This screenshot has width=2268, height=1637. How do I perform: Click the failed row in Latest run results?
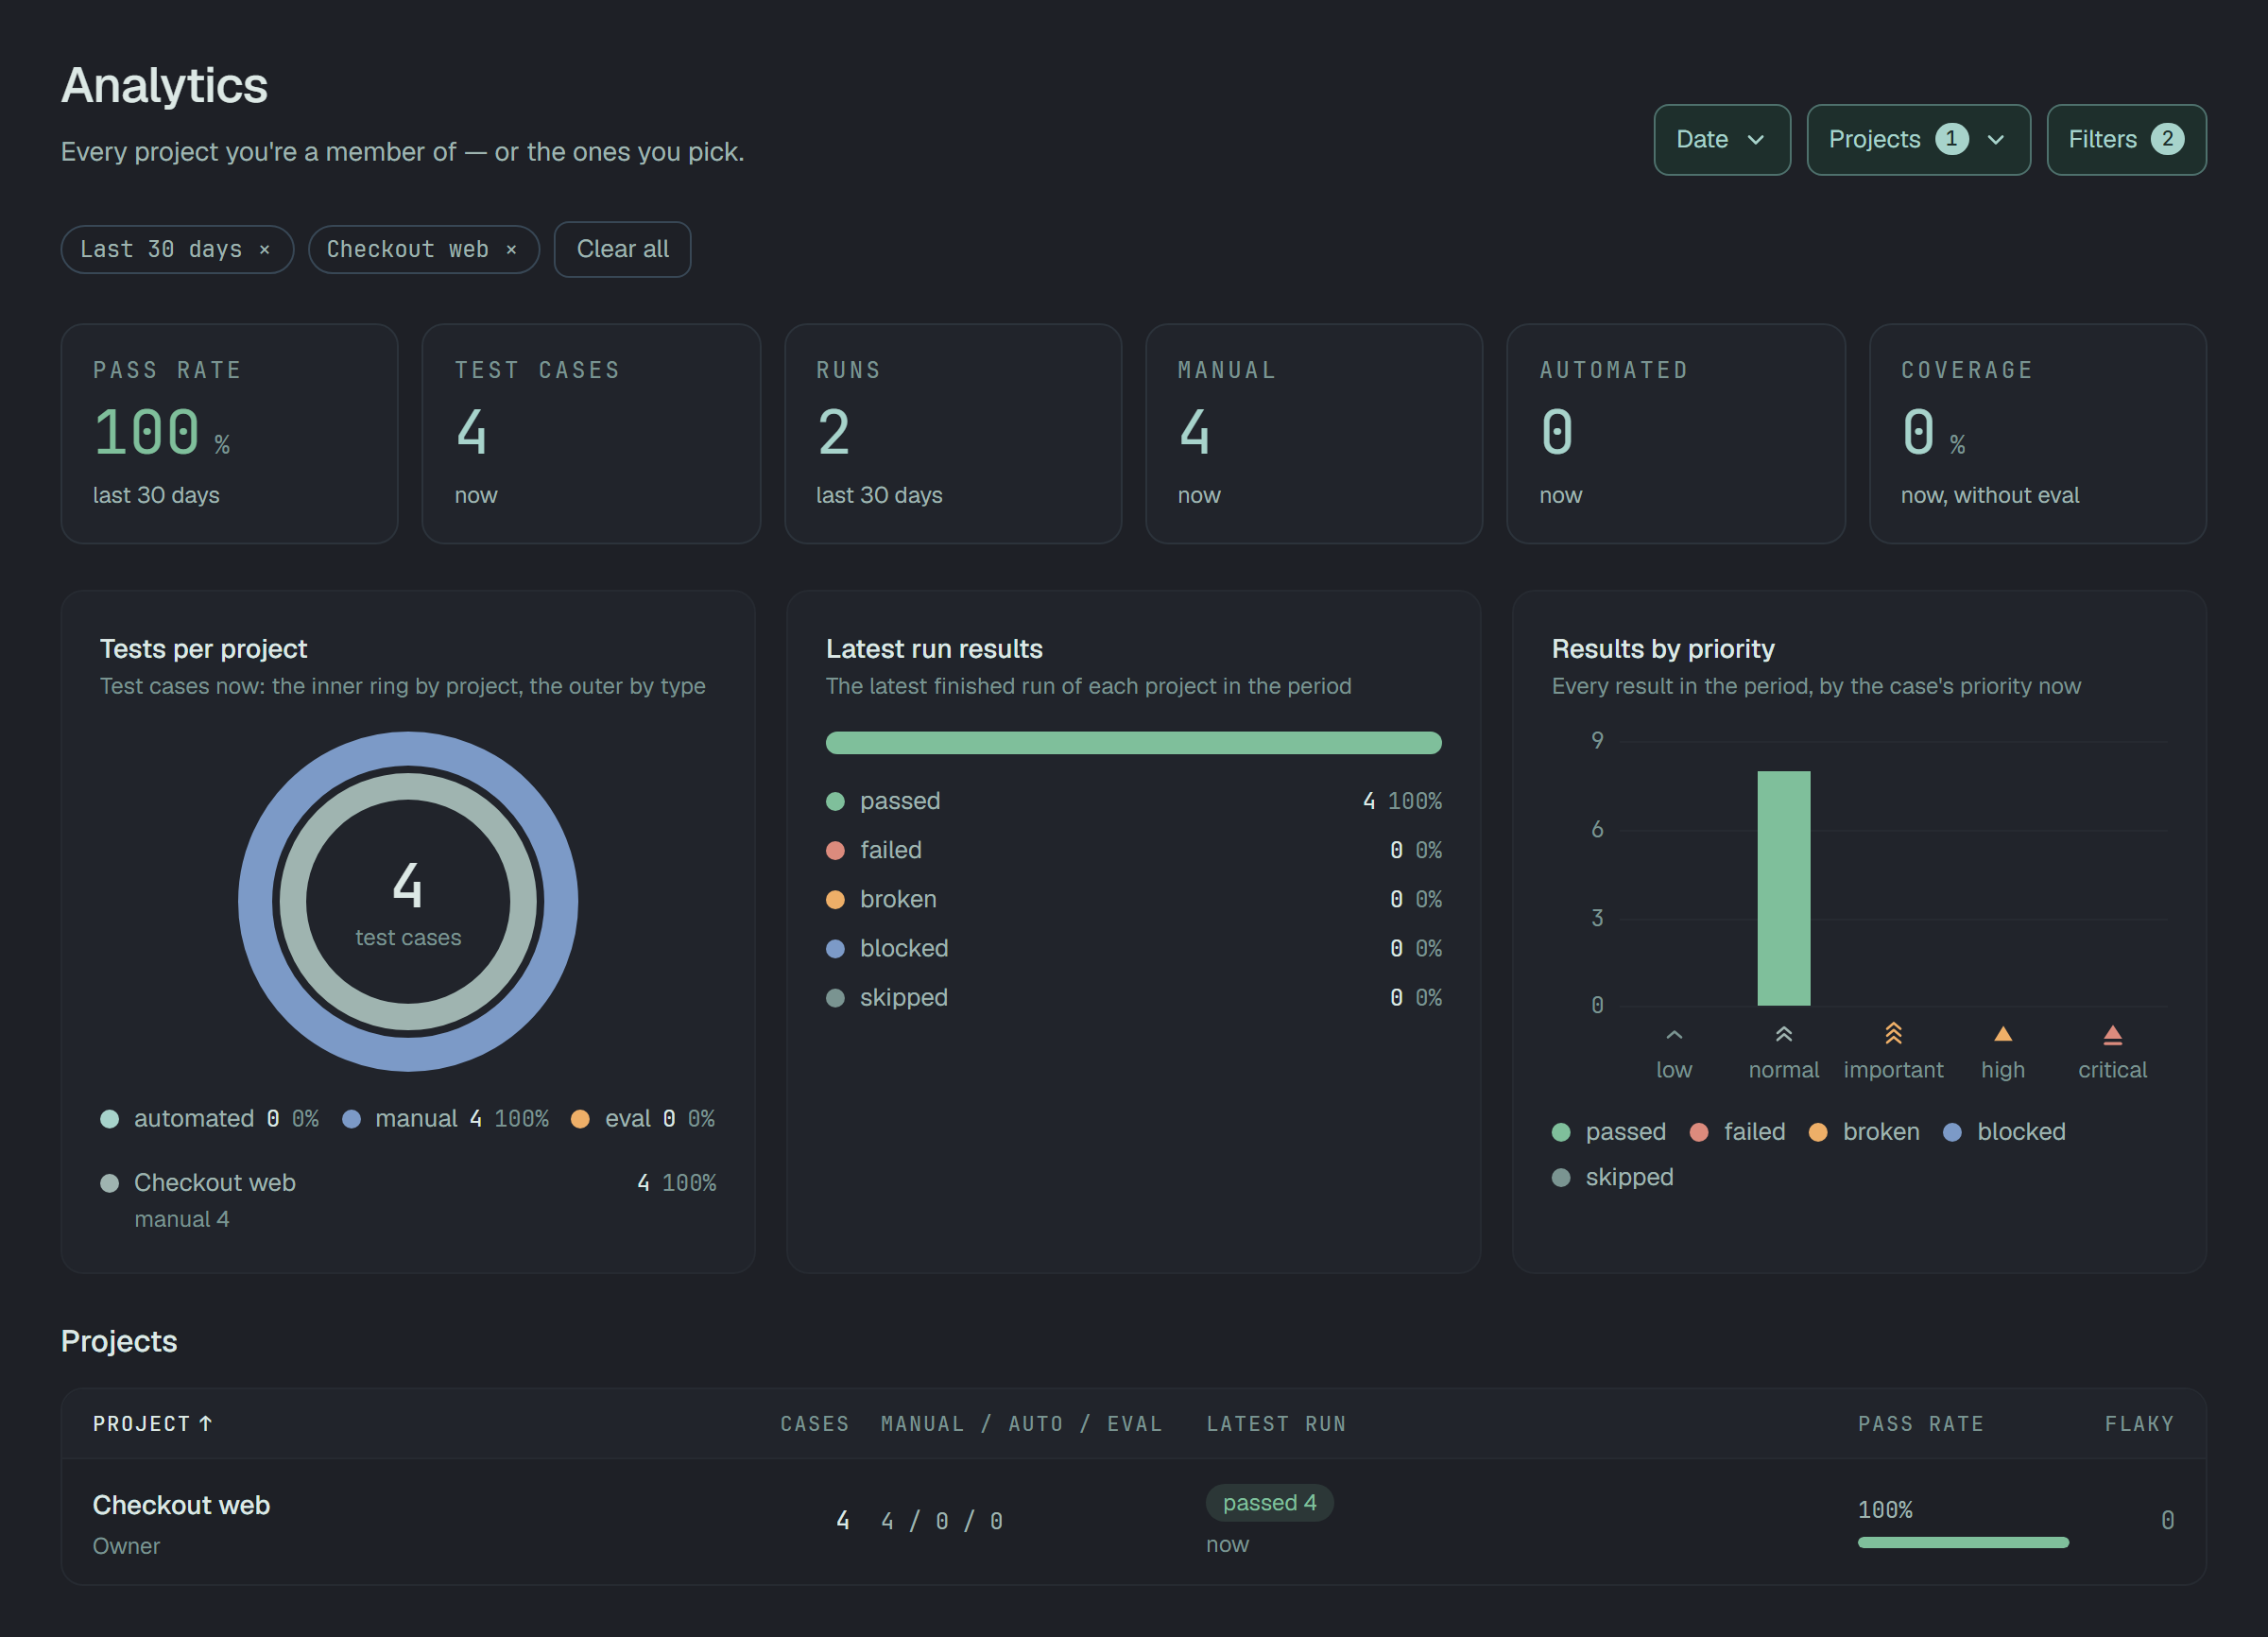[x=1133, y=850]
